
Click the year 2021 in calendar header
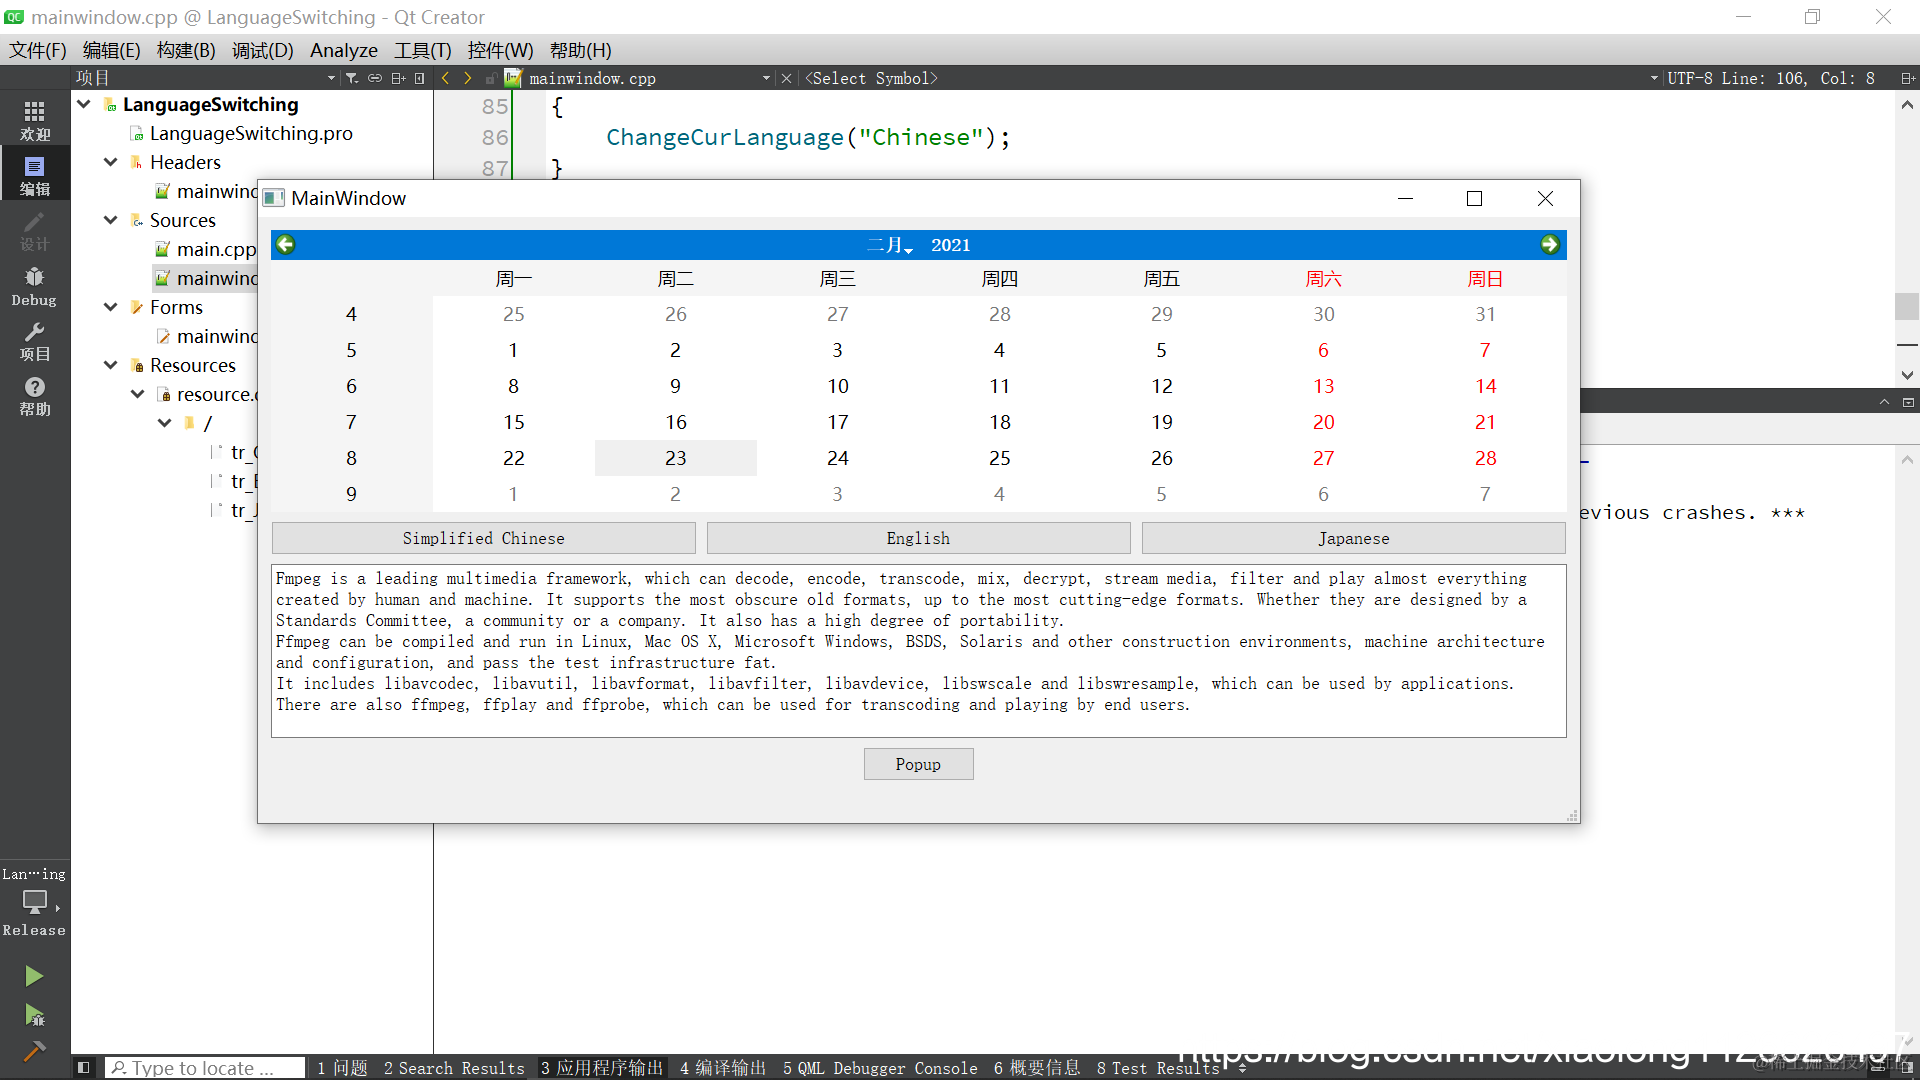tap(951, 245)
